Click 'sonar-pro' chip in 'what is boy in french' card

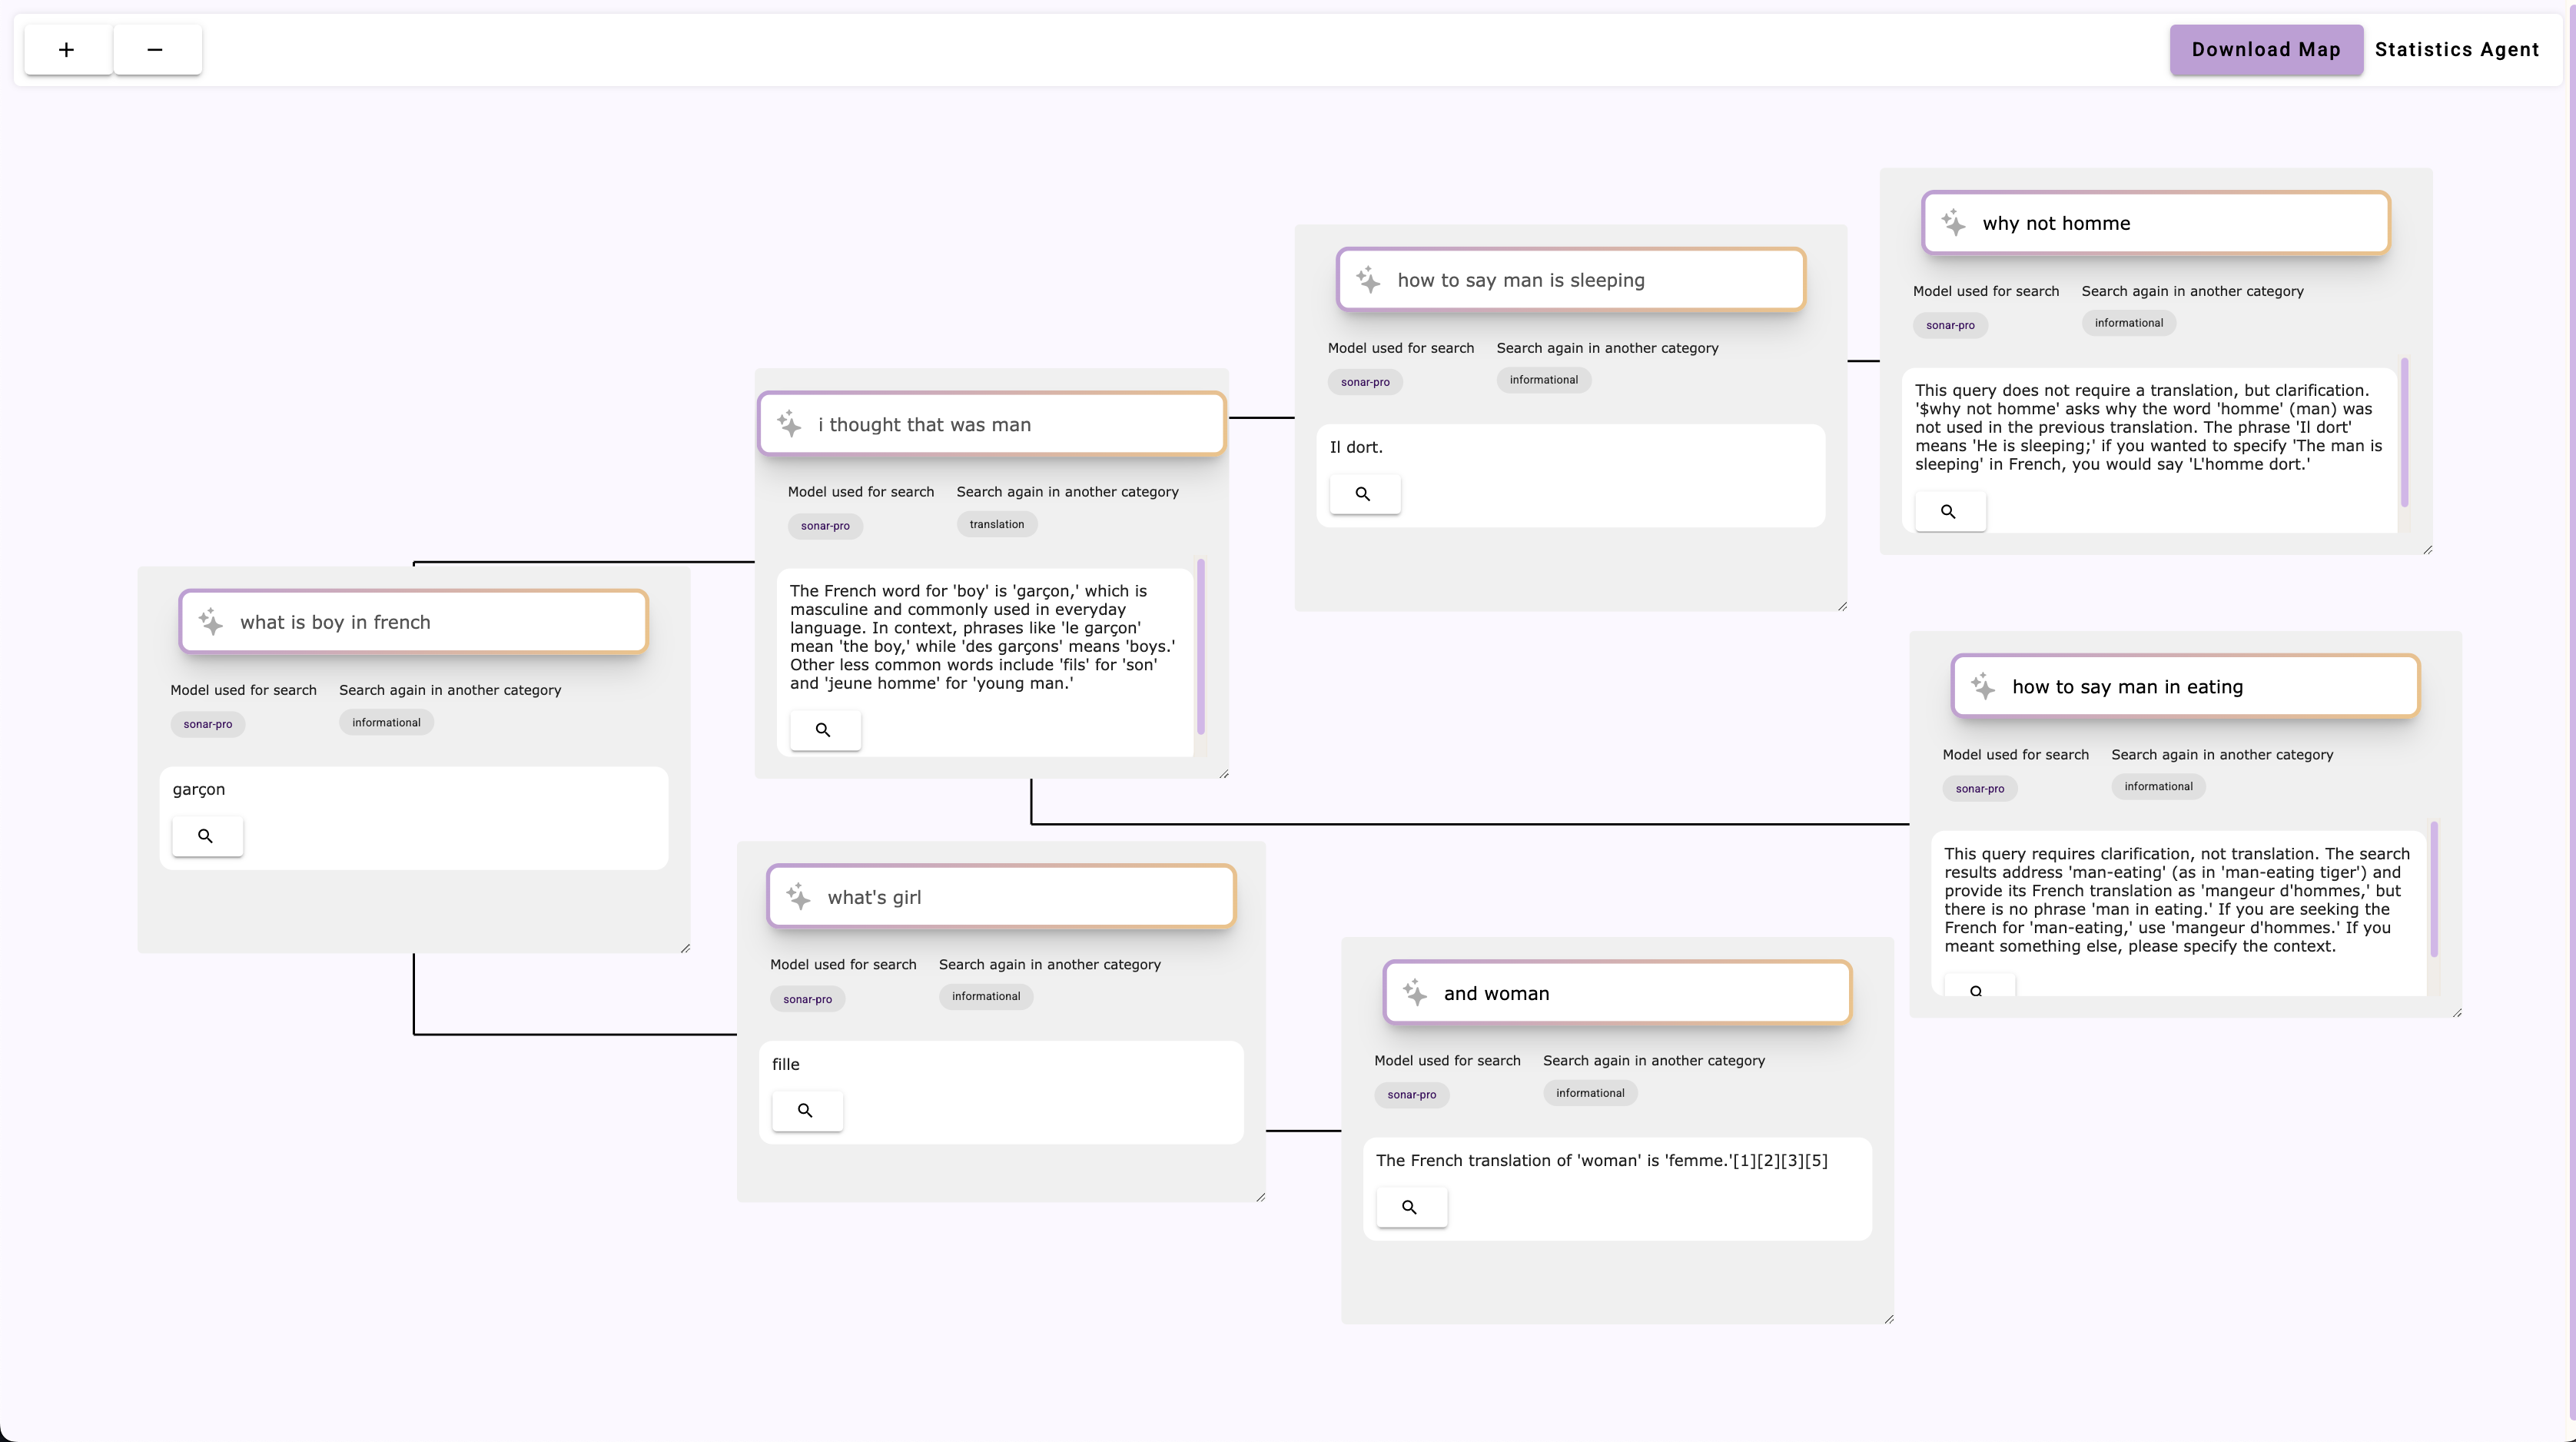[x=207, y=724]
